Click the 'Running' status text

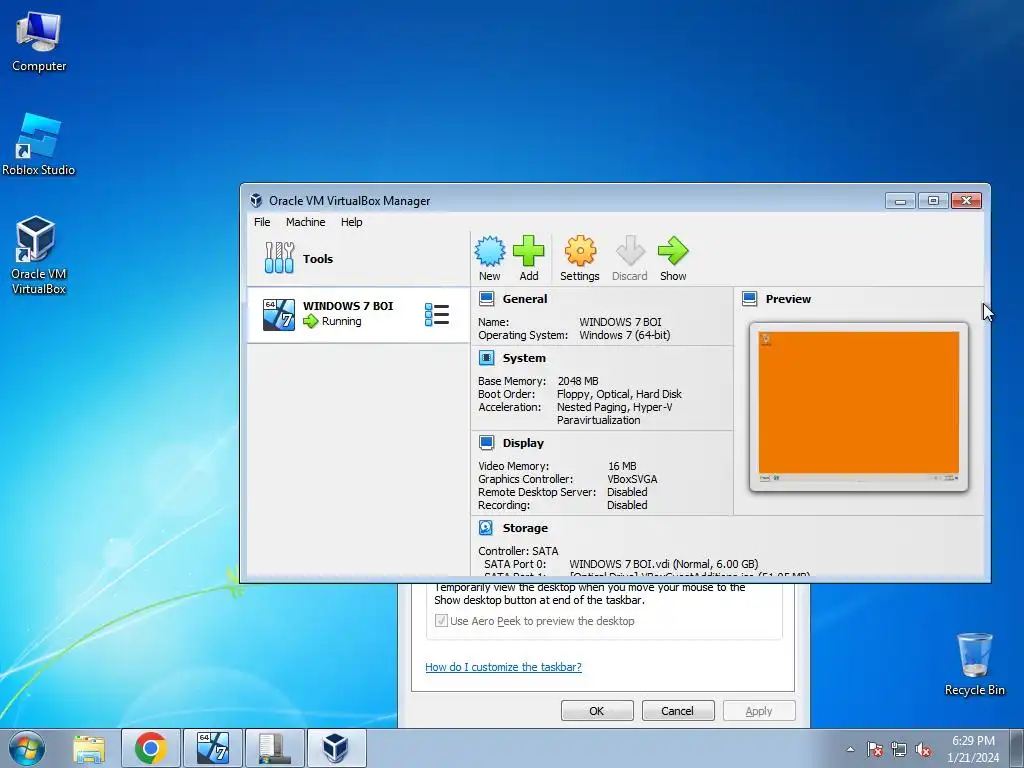[x=341, y=321]
